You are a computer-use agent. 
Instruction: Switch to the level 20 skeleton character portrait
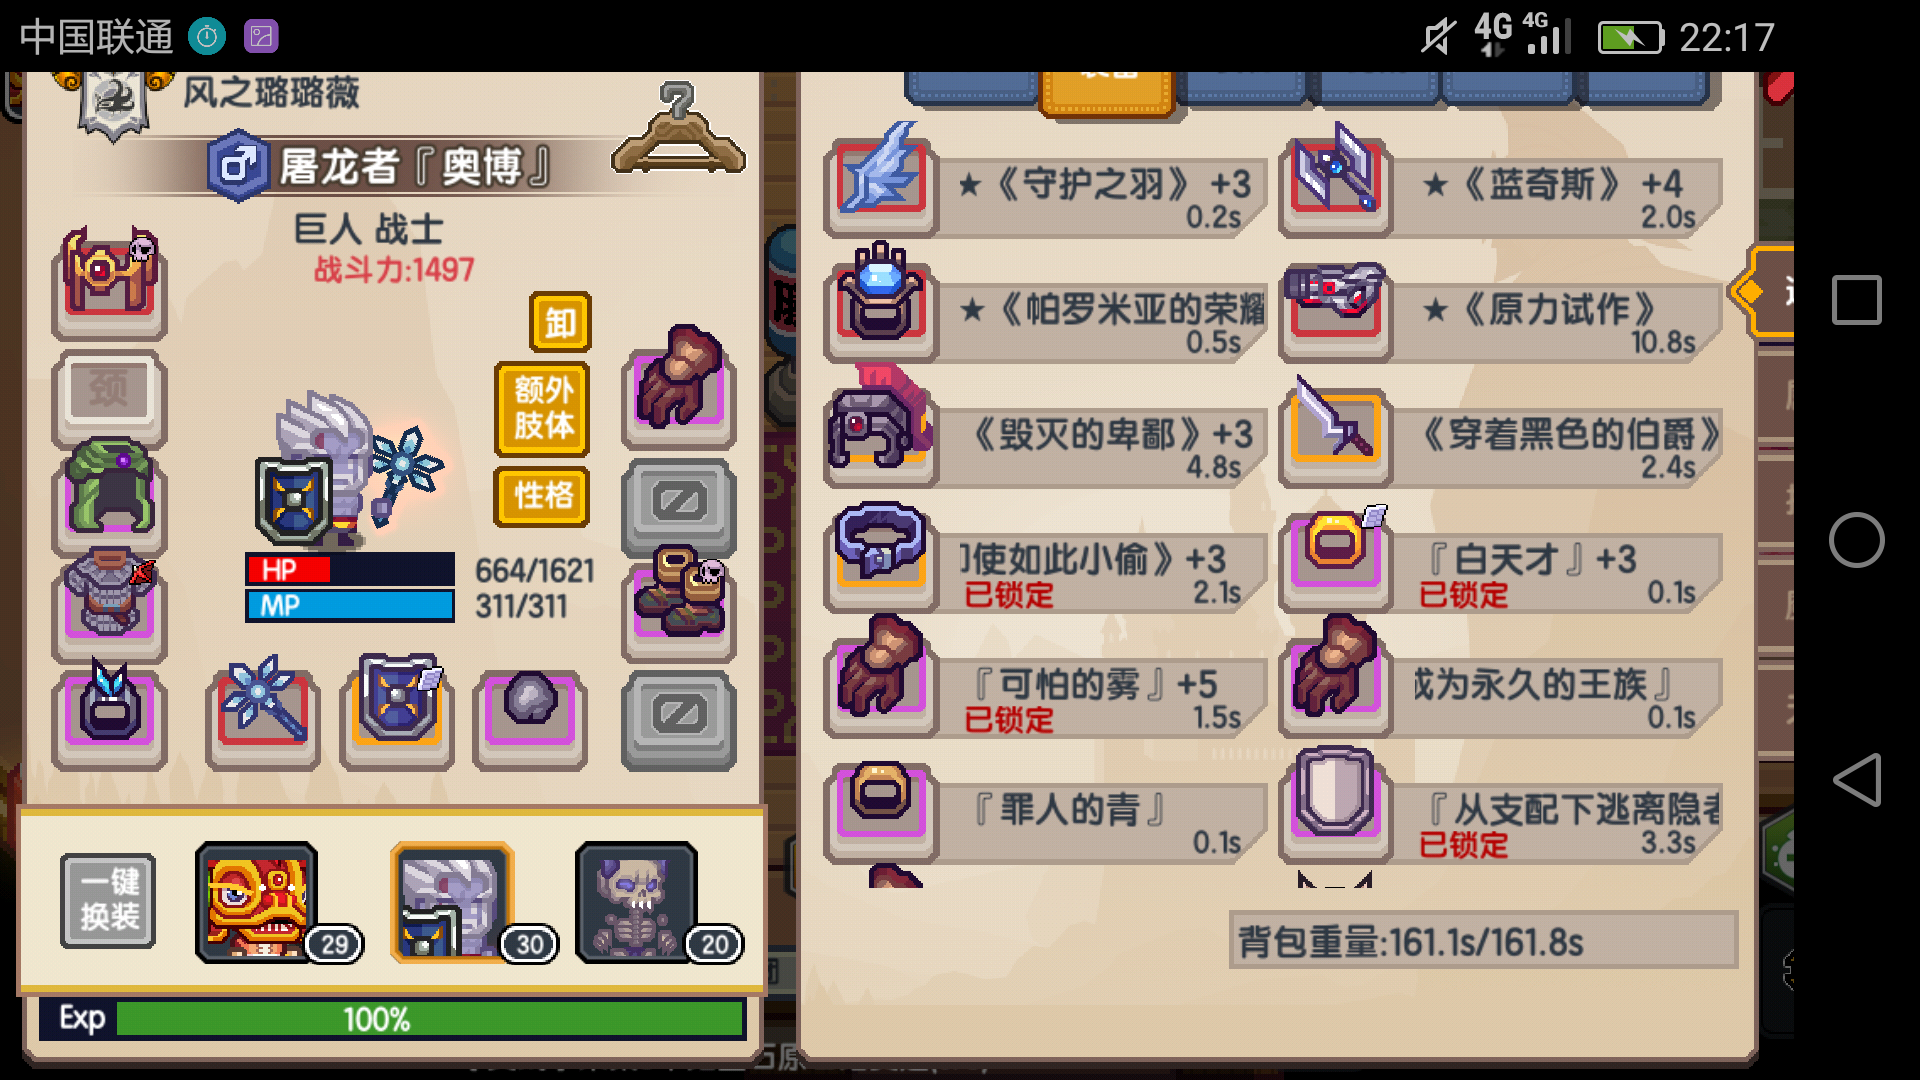tap(637, 902)
